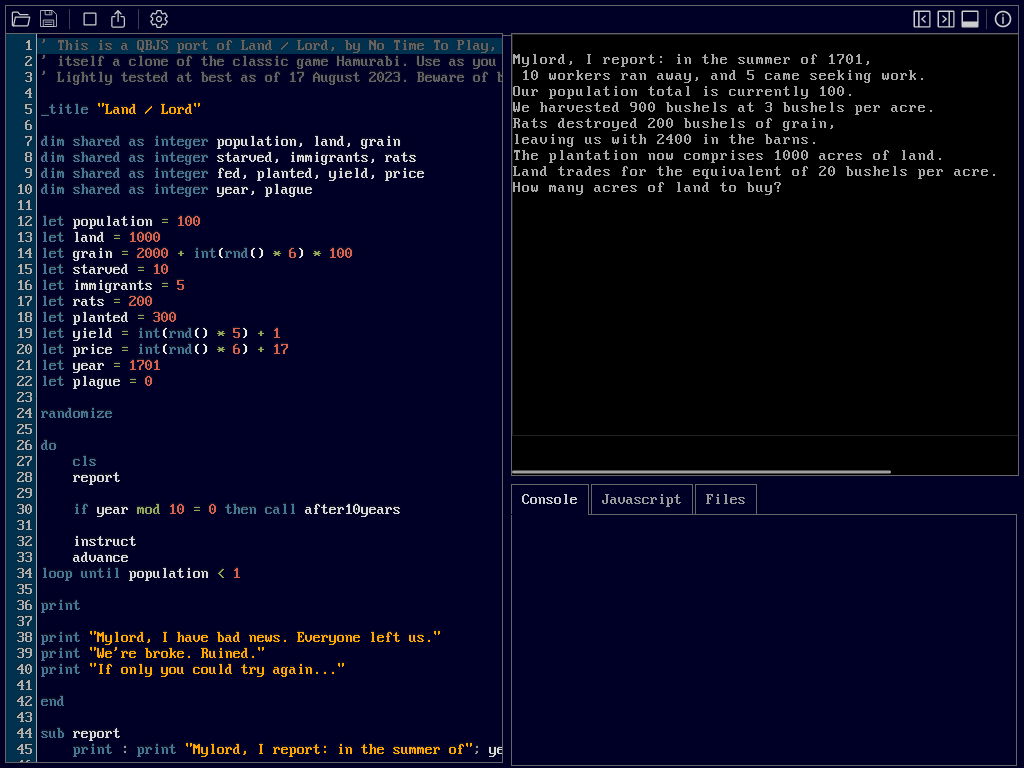Click the "year, plague" dim shared line

(x=176, y=189)
